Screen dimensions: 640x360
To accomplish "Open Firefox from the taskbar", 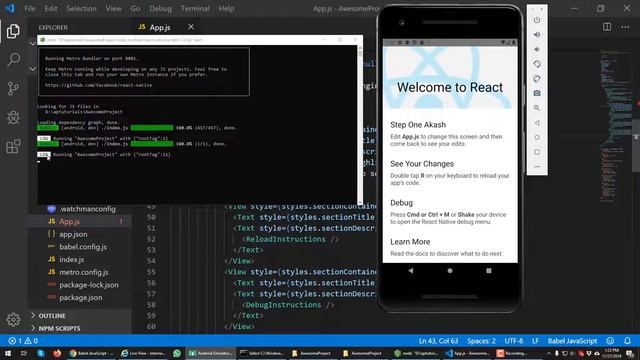I will [57, 353].
